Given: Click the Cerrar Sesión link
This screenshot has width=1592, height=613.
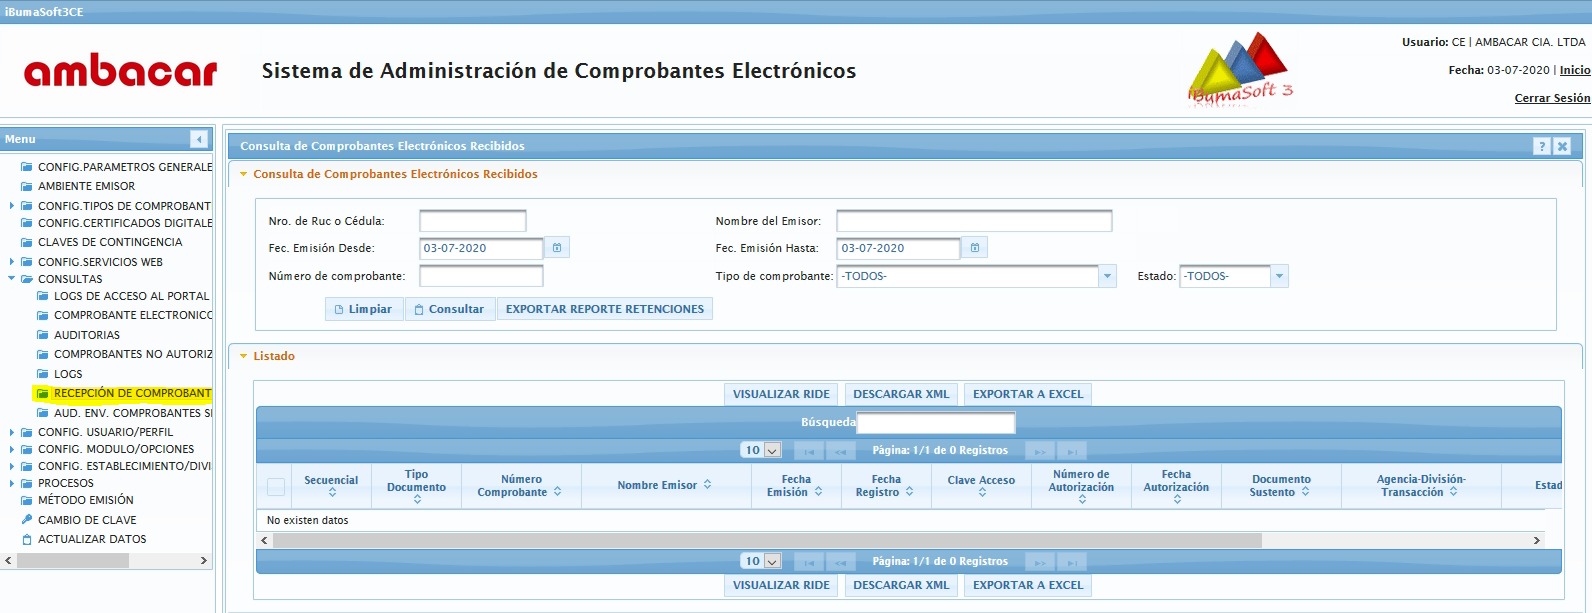Looking at the screenshot, I should click(1551, 98).
